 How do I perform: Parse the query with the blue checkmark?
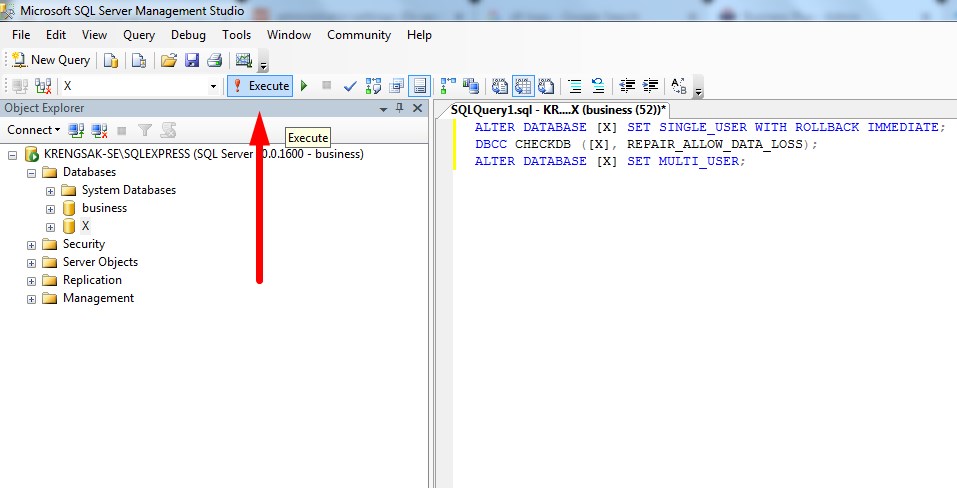pyautogui.click(x=350, y=86)
